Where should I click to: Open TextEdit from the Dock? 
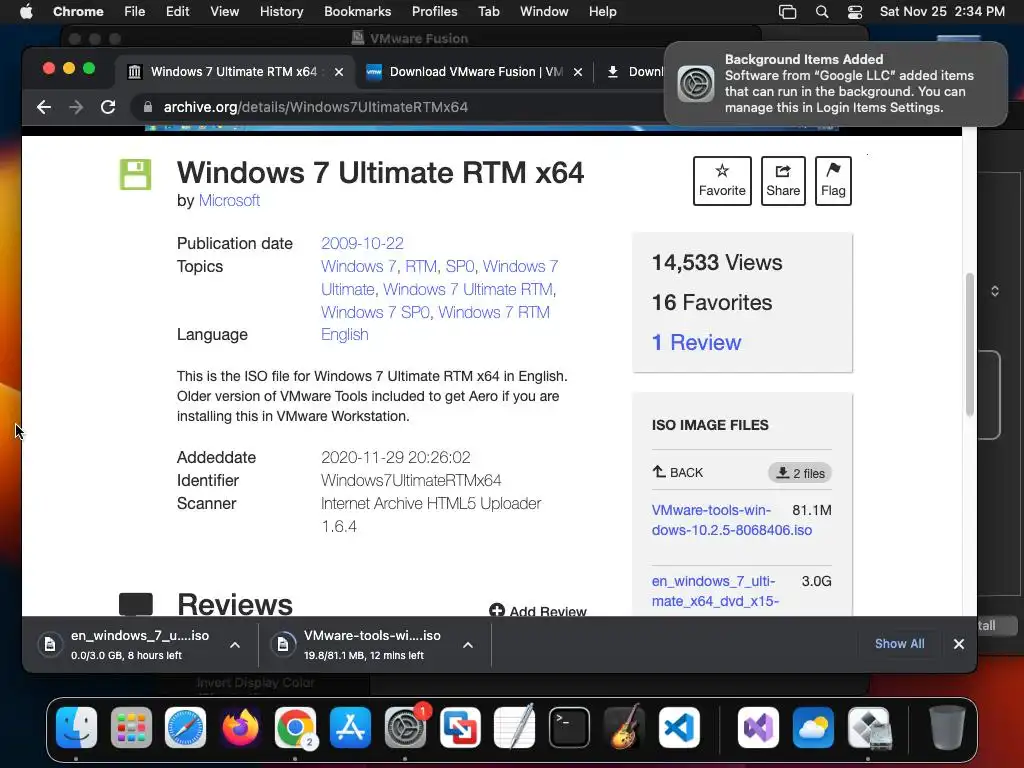(x=515, y=728)
